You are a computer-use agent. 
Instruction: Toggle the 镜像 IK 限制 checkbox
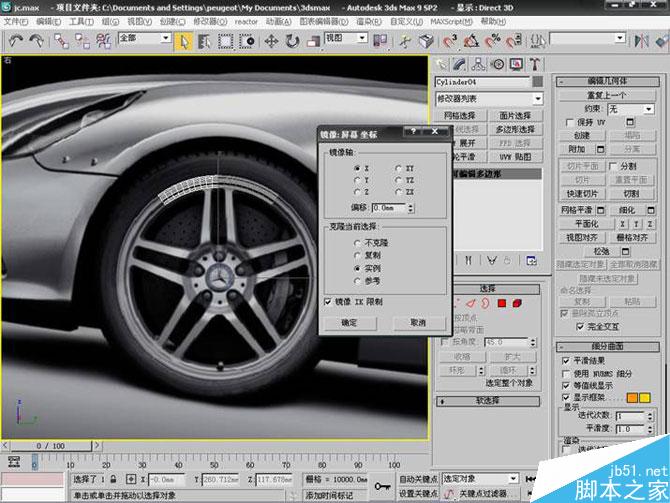click(329, 300)
